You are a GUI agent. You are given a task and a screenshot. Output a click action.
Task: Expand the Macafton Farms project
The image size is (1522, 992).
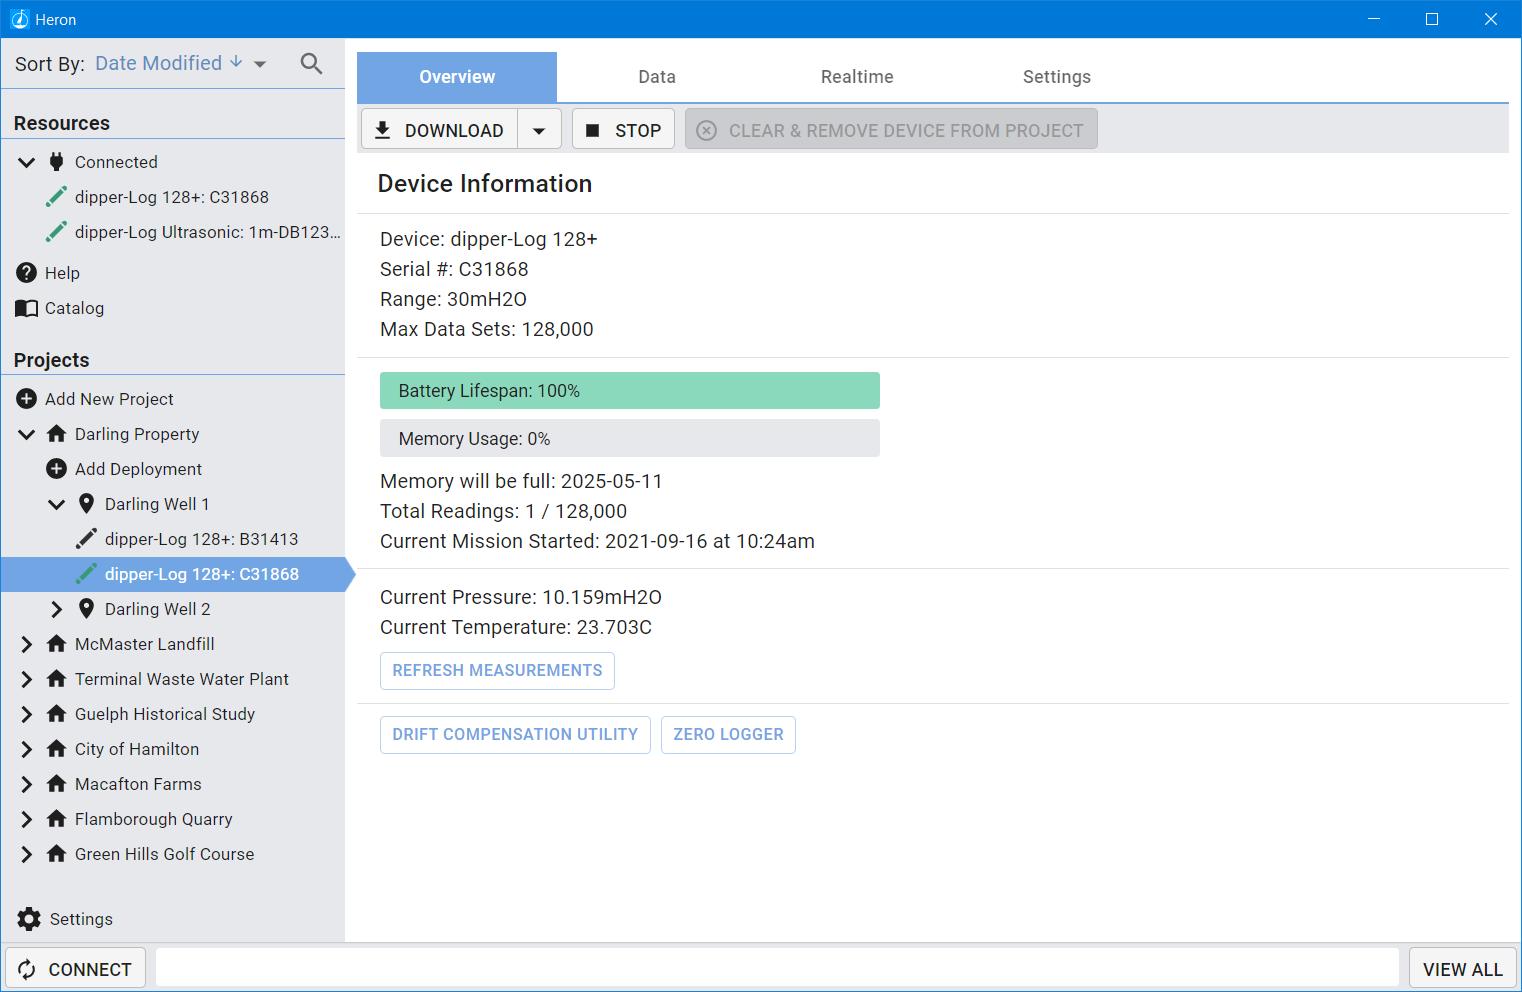point(27,784)
